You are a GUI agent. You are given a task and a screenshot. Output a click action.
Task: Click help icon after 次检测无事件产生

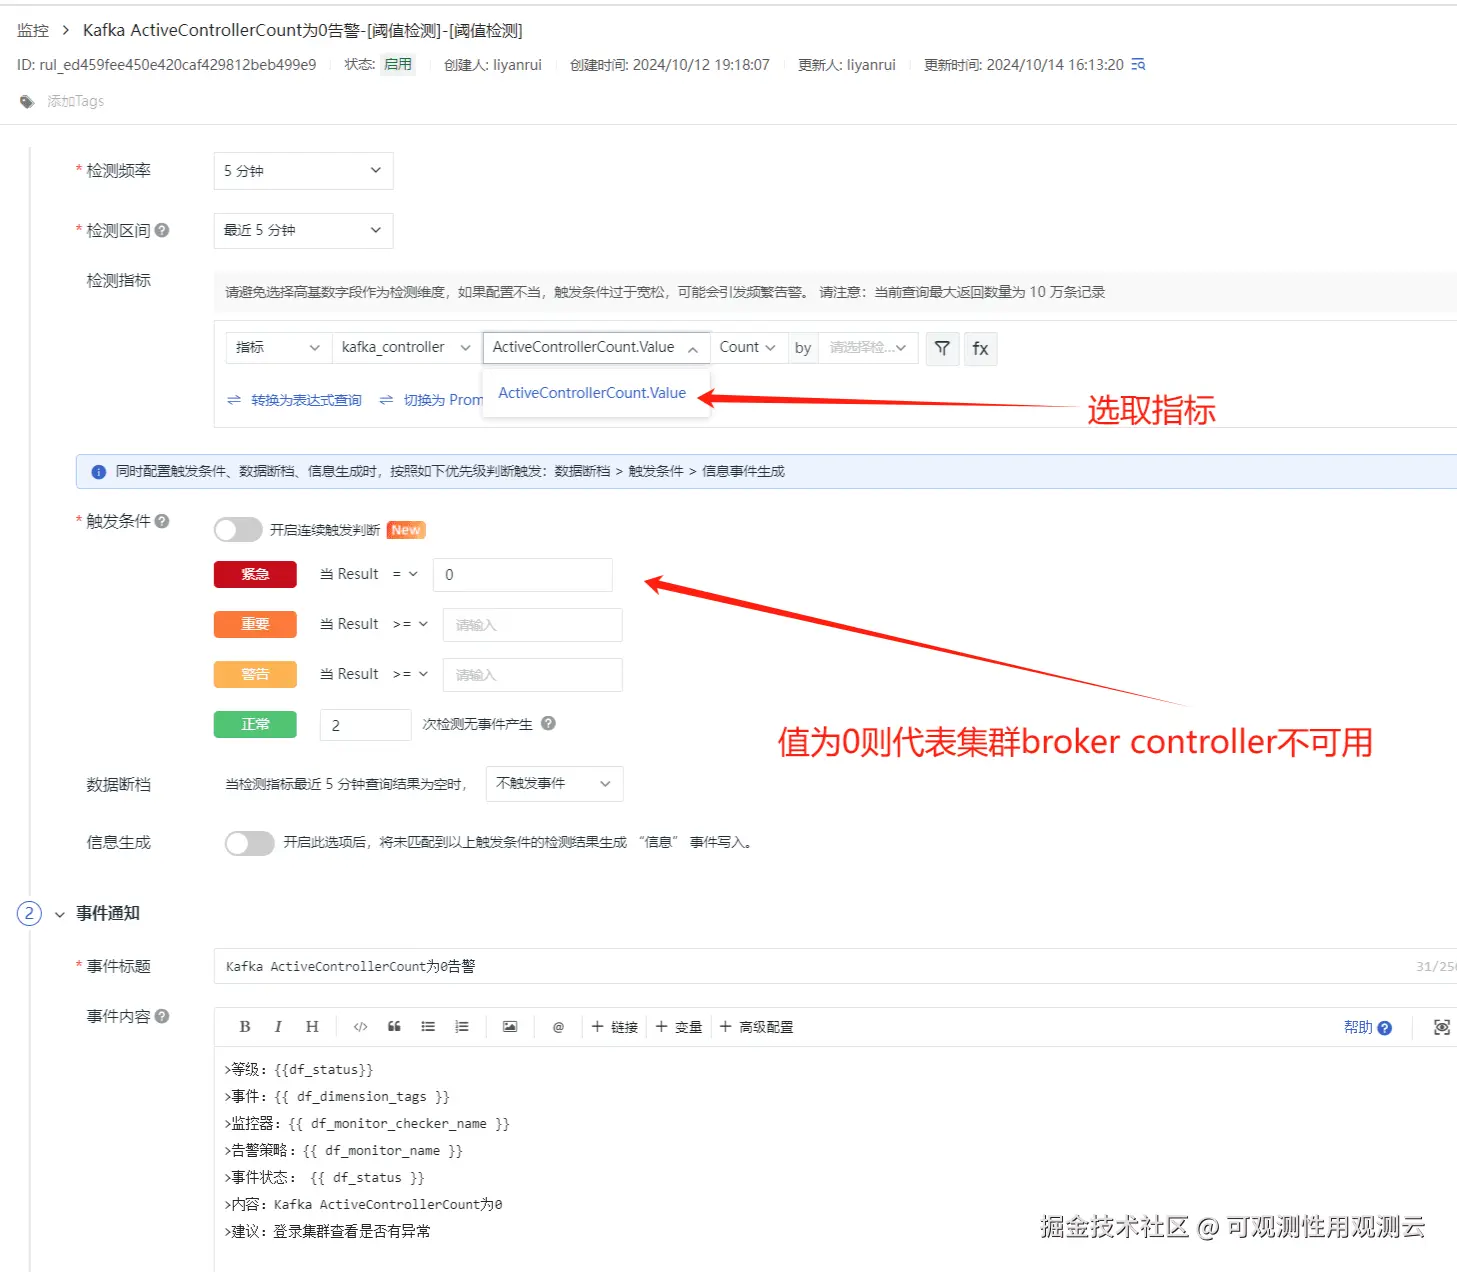pyautogui.click(x=548, y=723)
